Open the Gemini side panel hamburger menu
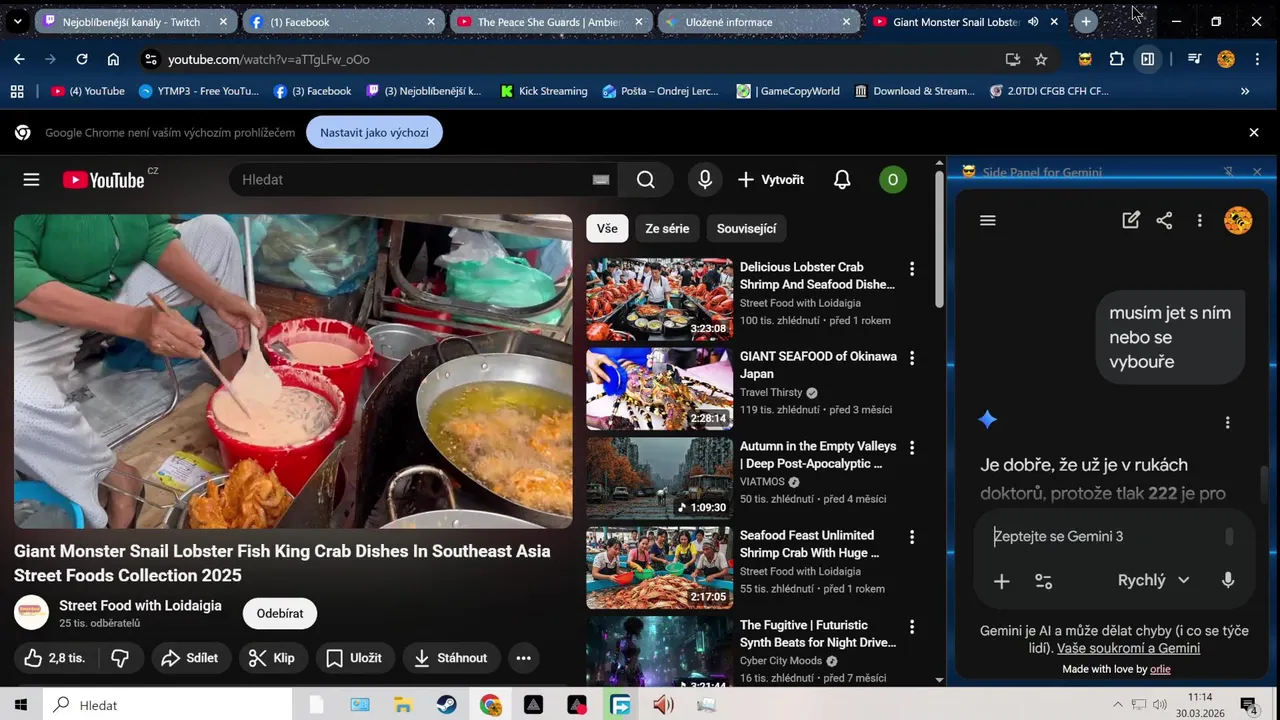Screen dimensions: 1280x720 (988, 221)
